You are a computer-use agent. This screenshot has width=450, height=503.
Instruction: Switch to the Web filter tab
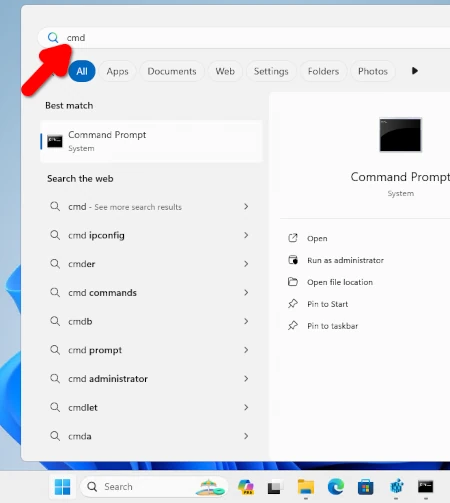225,71
